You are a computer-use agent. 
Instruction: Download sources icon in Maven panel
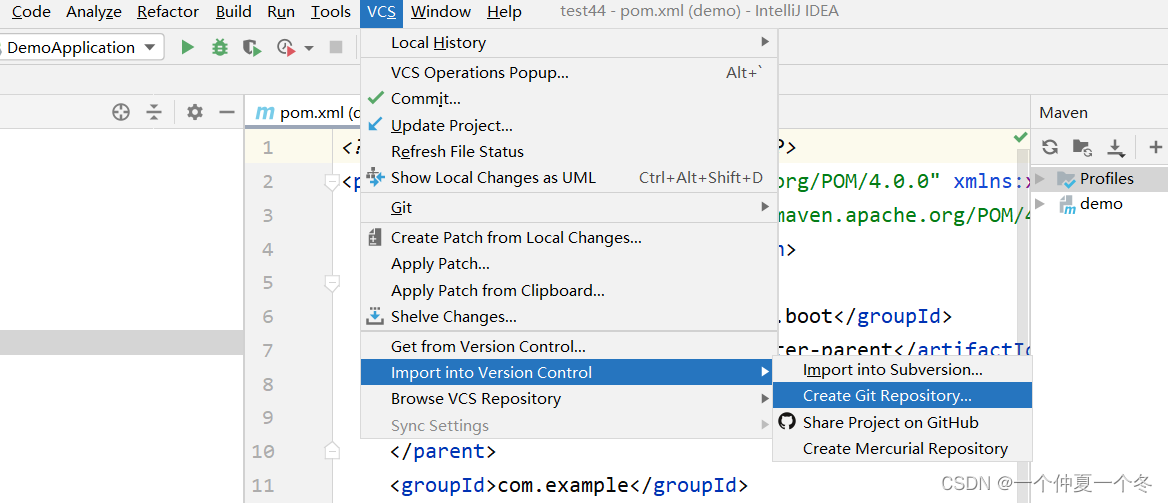(1115, 147)
